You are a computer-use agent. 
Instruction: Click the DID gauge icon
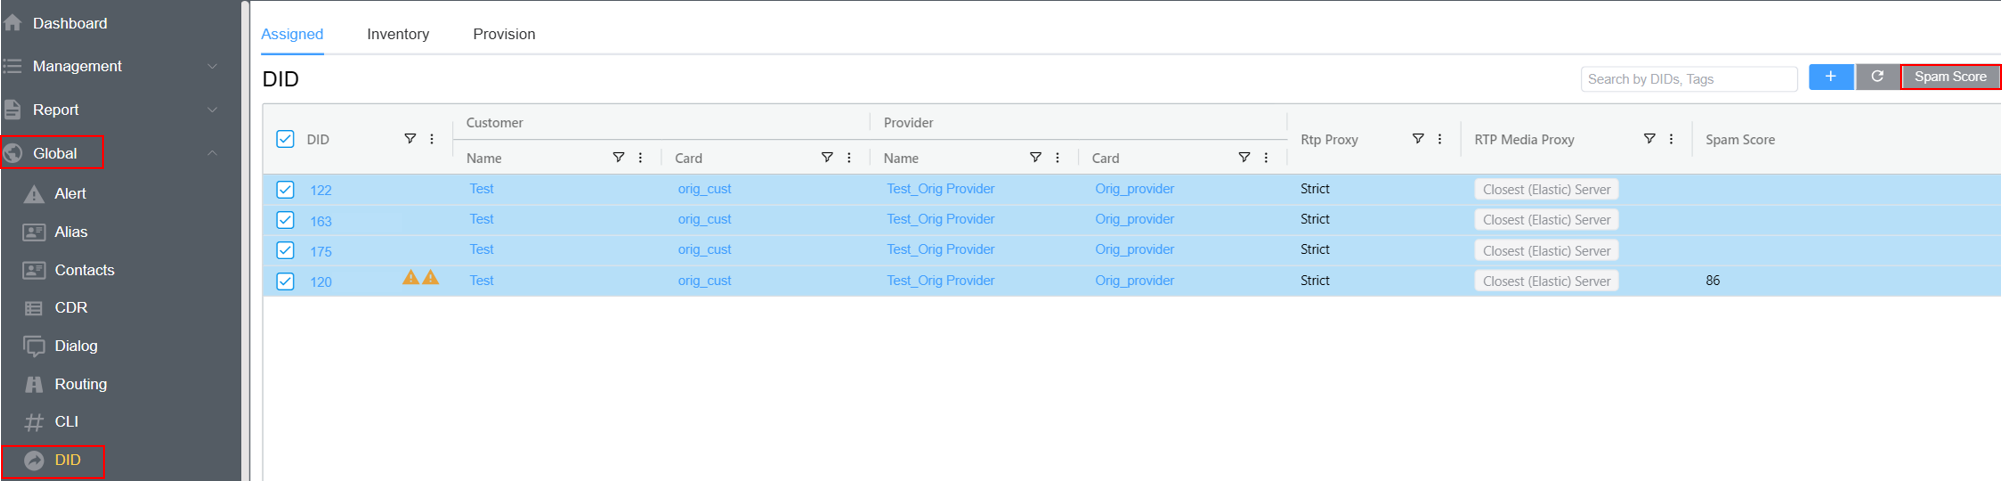pos(34,460)
